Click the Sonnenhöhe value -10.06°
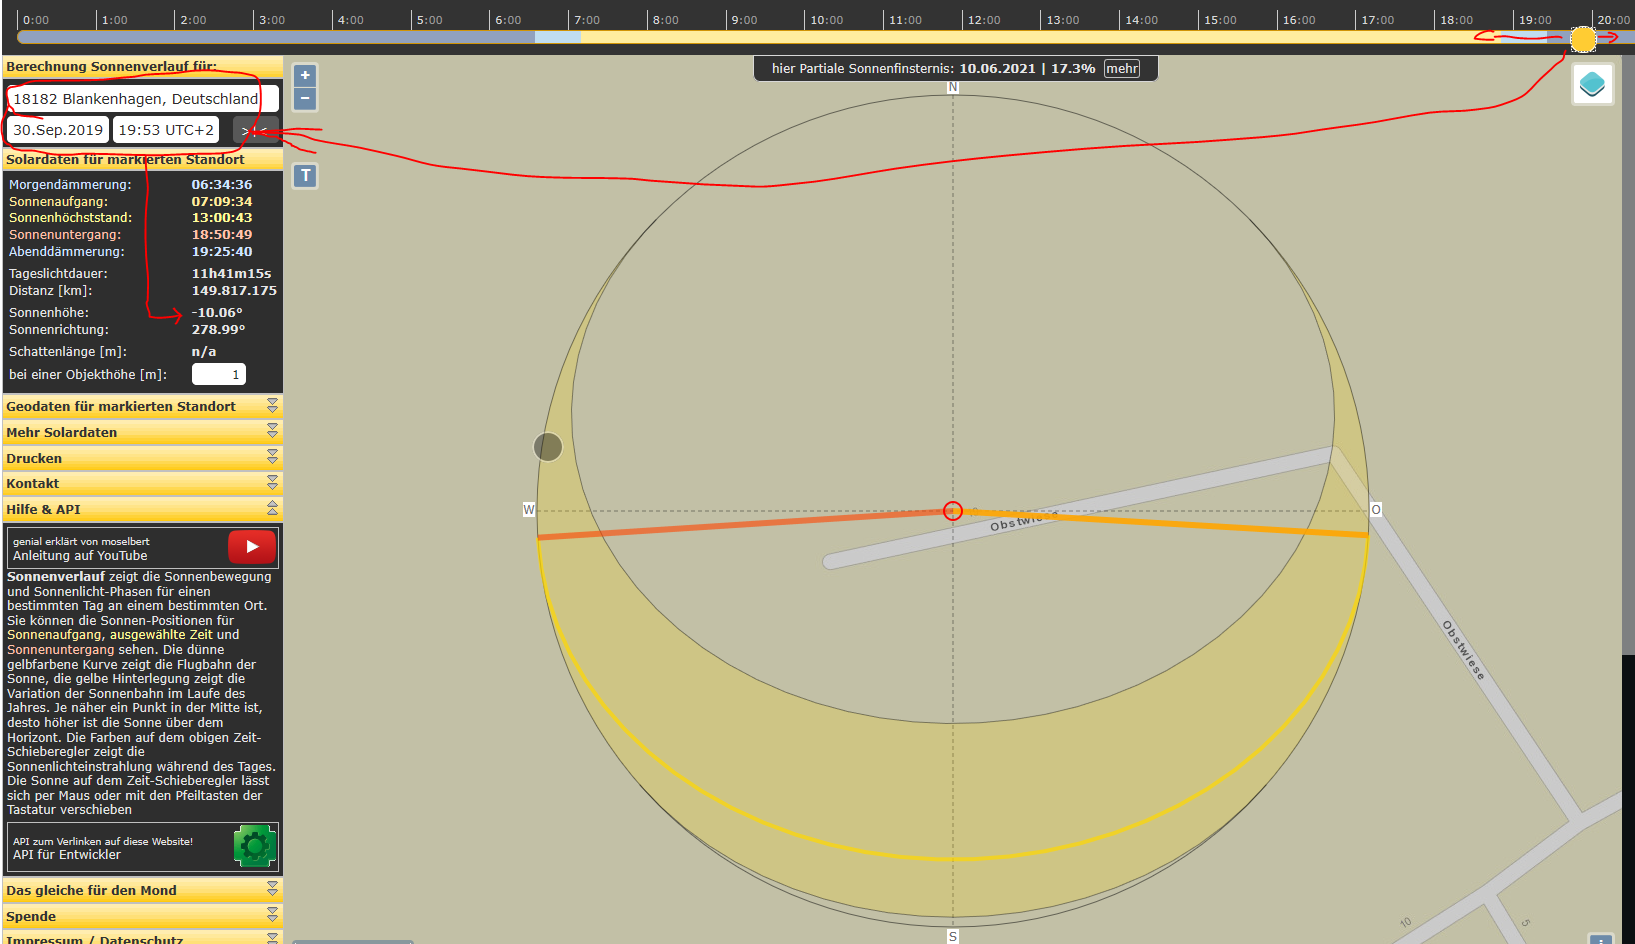1635x944 pixels. click(x=217, y=313)
